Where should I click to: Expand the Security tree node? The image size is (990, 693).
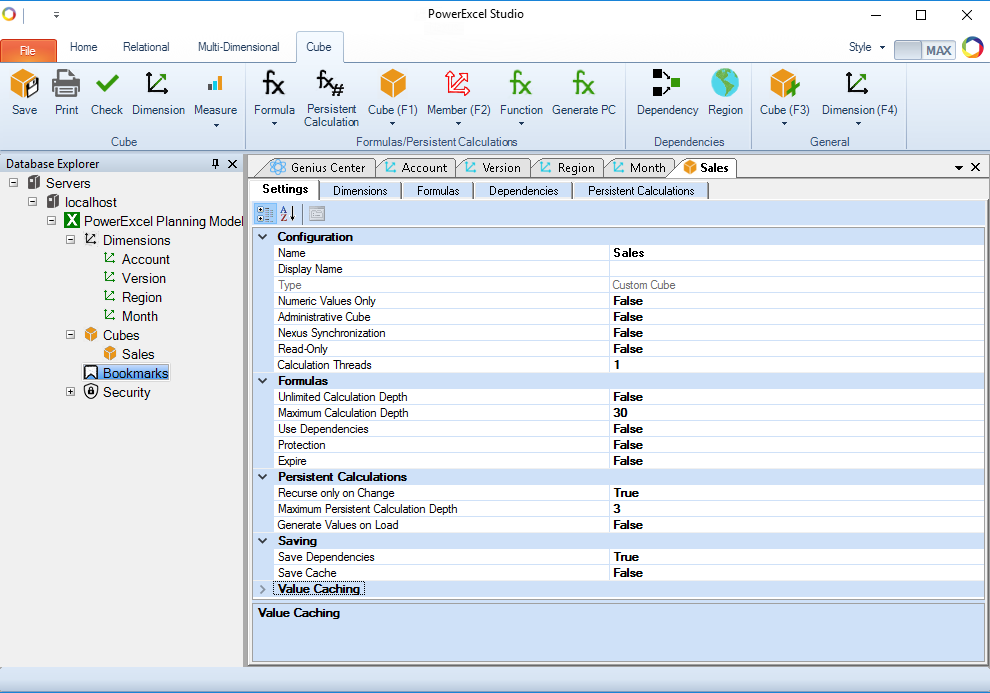click(70, 391)
